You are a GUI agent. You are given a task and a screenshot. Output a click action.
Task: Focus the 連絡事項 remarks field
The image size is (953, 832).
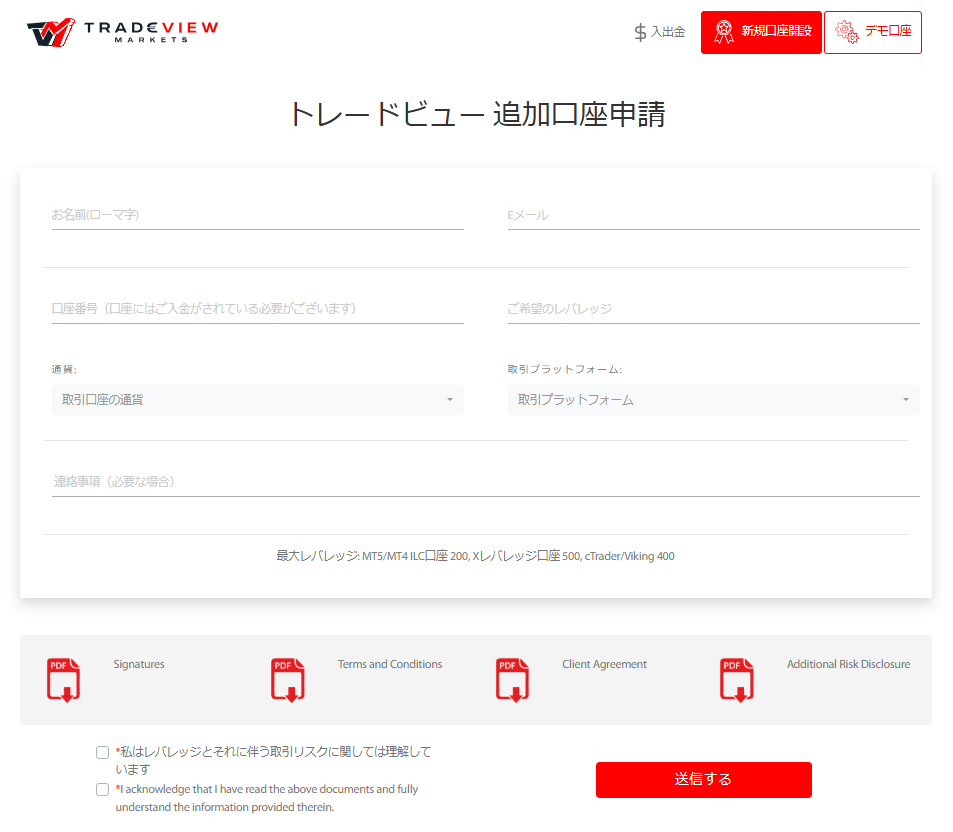point(485,482)
